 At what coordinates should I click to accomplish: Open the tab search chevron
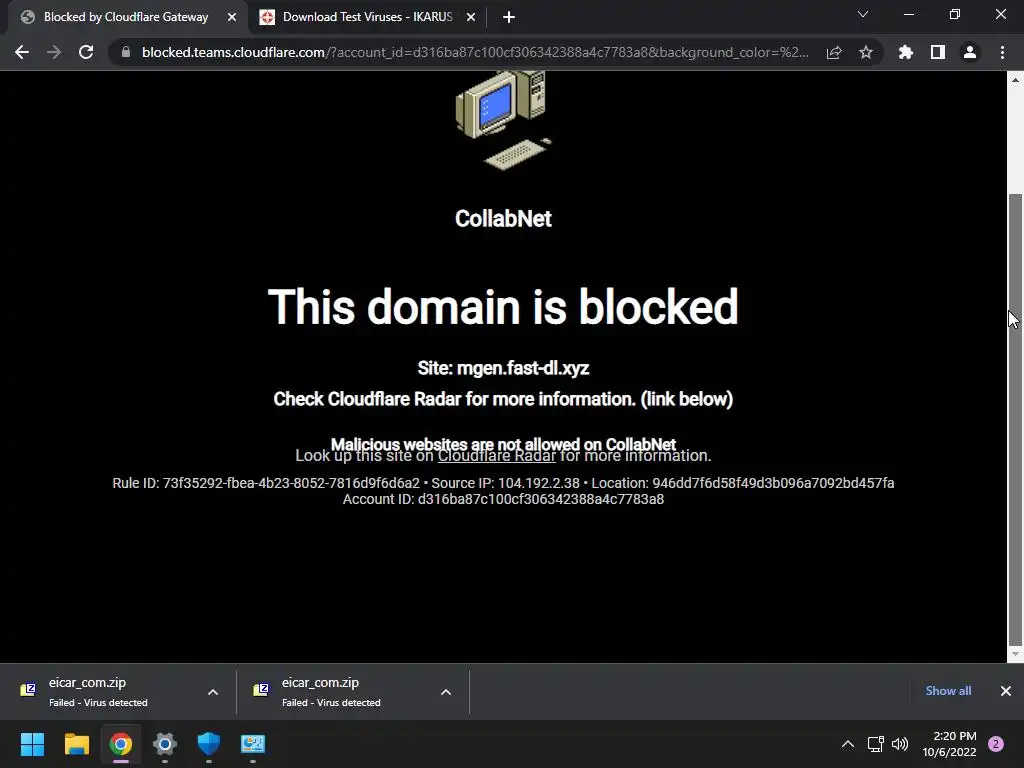coord(863,14)
